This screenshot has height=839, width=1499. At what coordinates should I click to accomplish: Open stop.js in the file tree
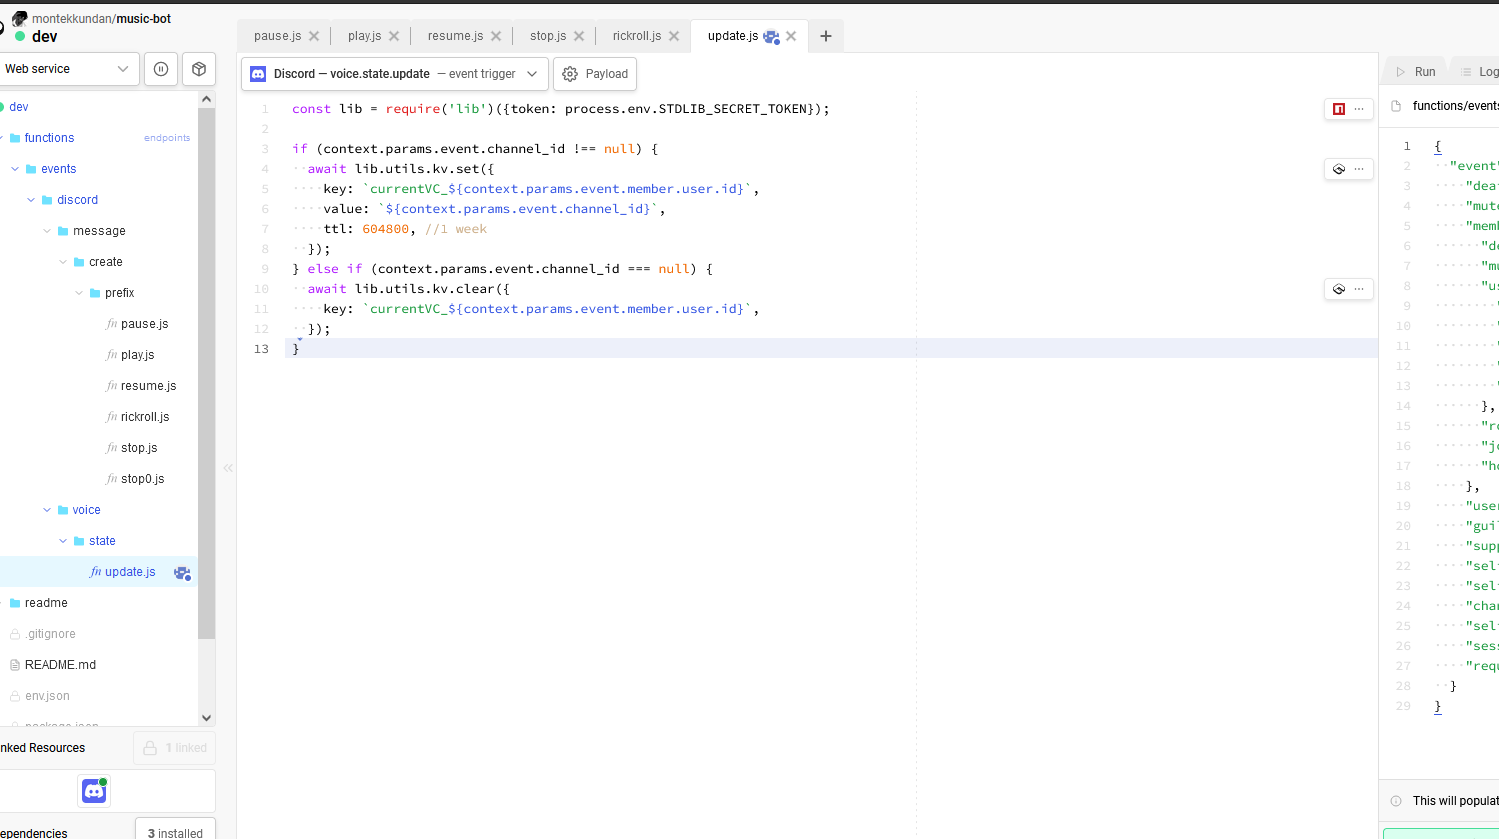(x=139, y=448)
